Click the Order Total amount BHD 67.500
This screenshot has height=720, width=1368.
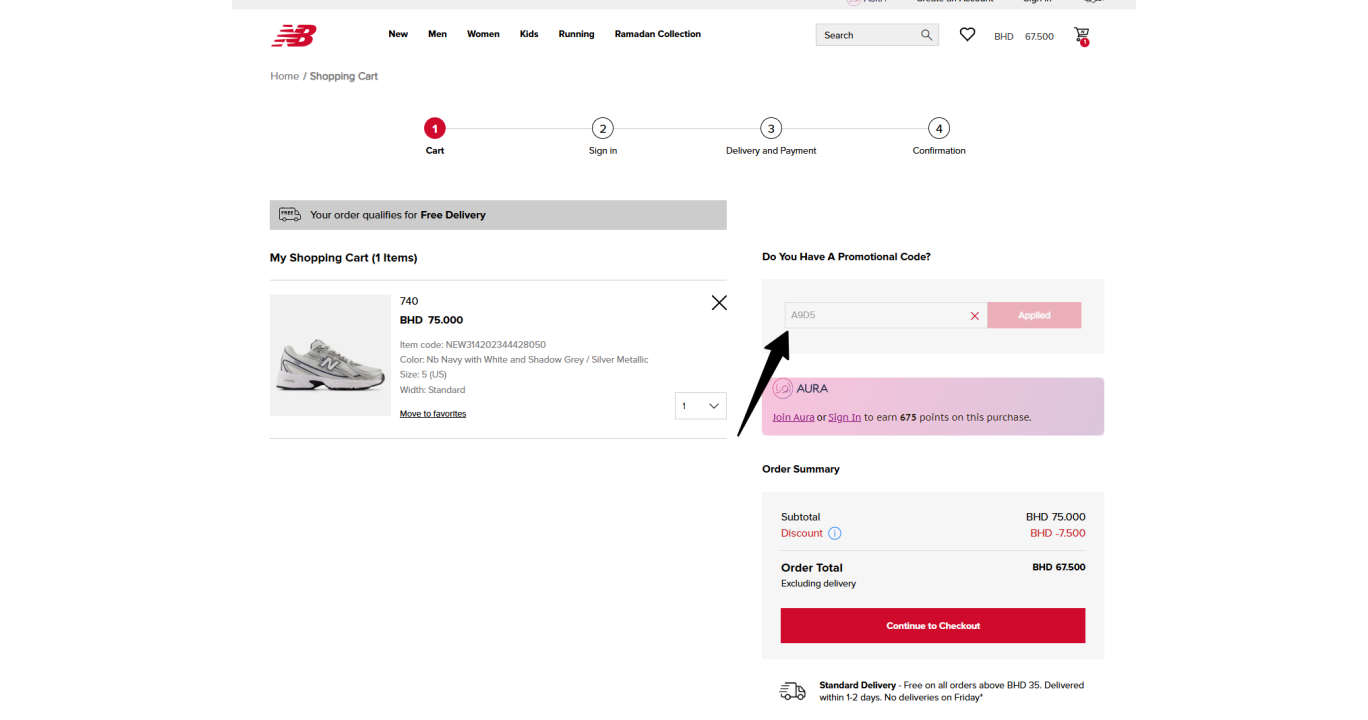(x=1059, y=567)
